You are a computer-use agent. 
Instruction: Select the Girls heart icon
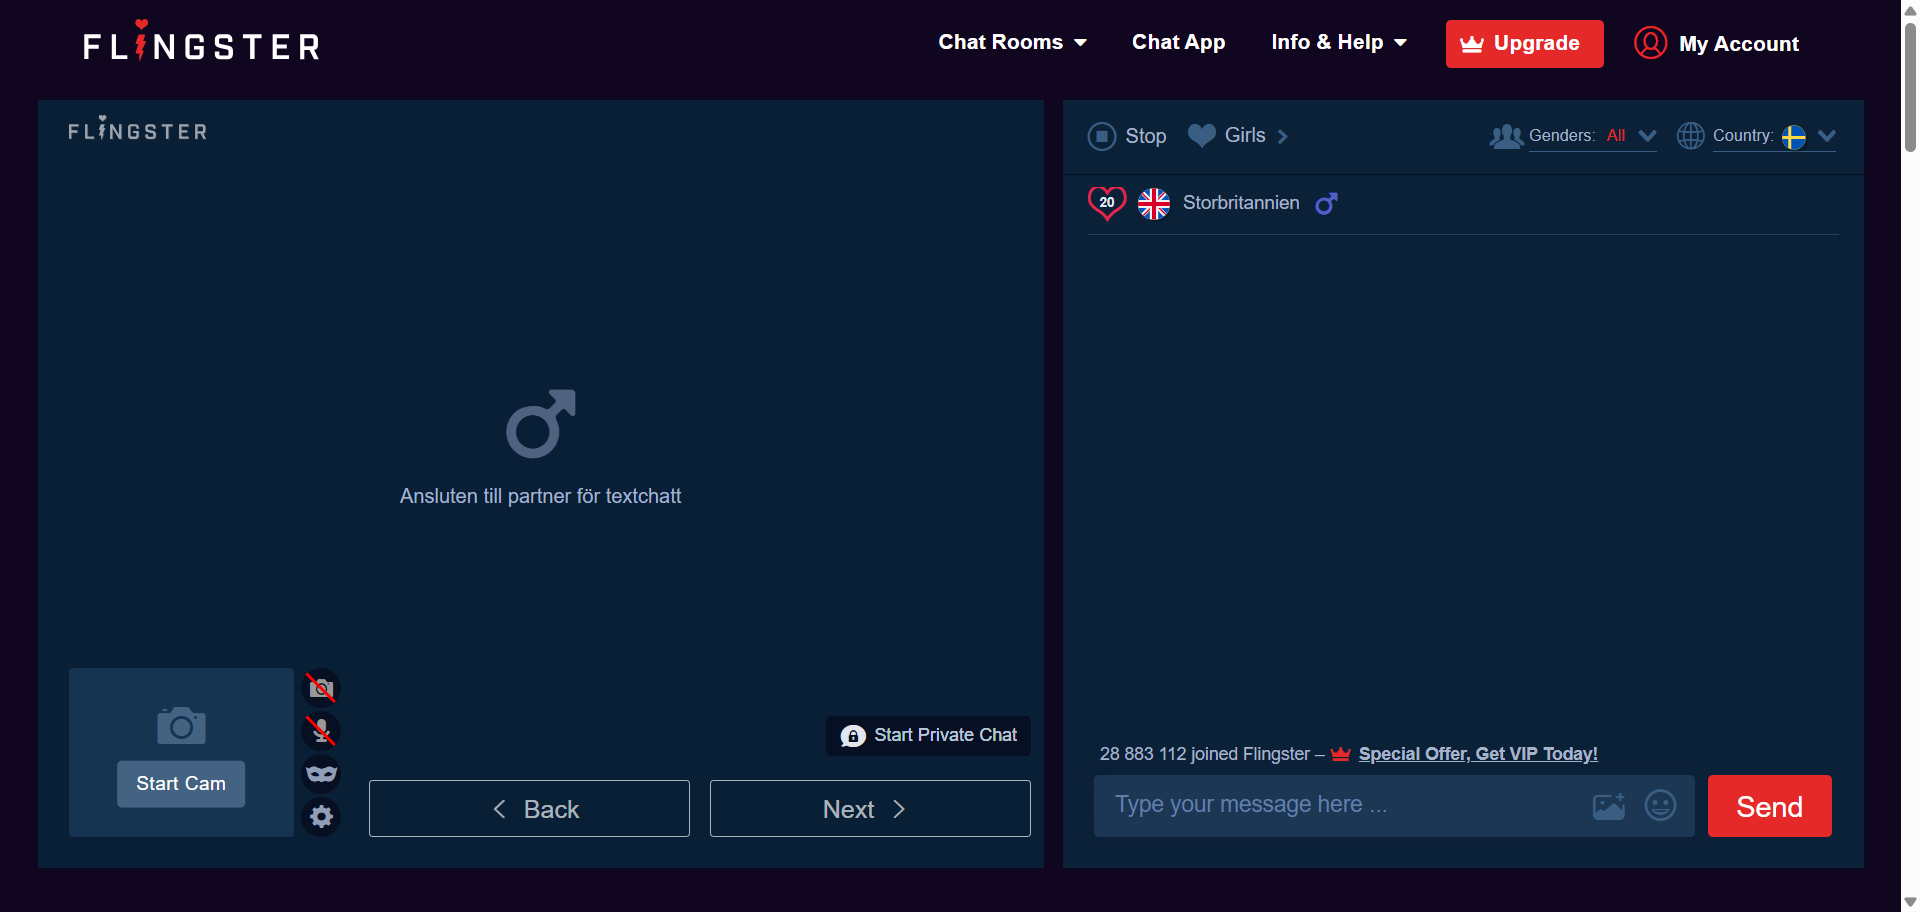1200,136
